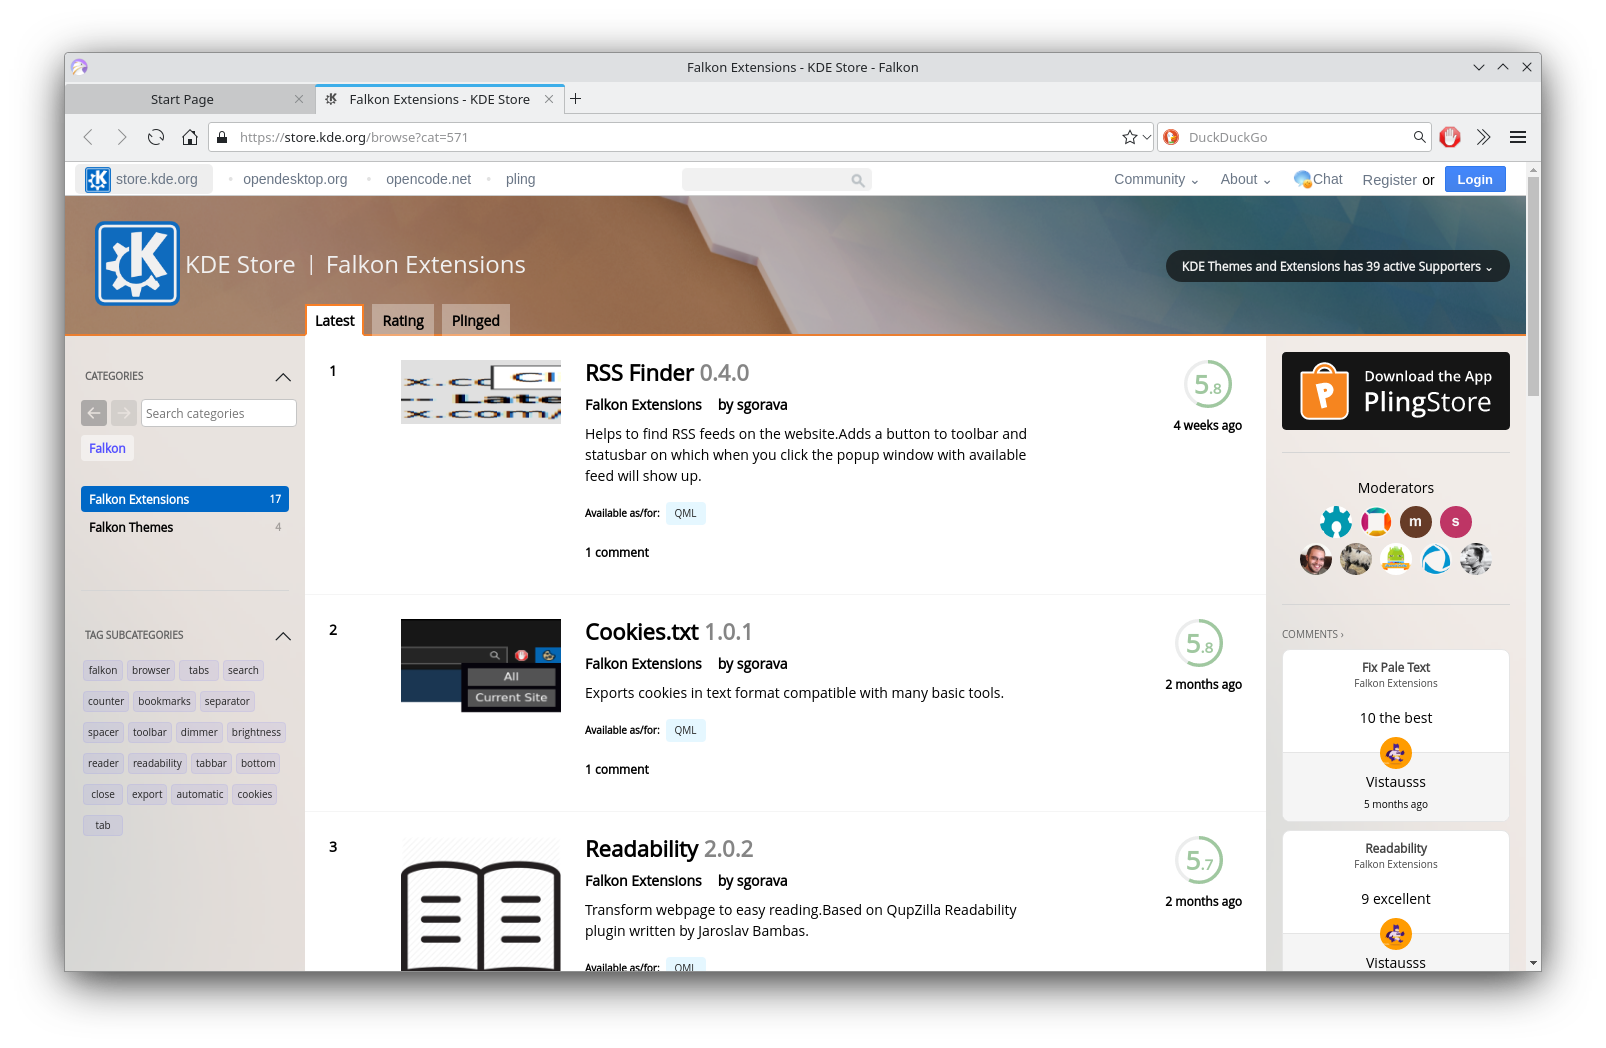The height and width of the screenshot is (1048, 1606).
Task: Open the COMMENTS section link
Action: pos(1313,635)
